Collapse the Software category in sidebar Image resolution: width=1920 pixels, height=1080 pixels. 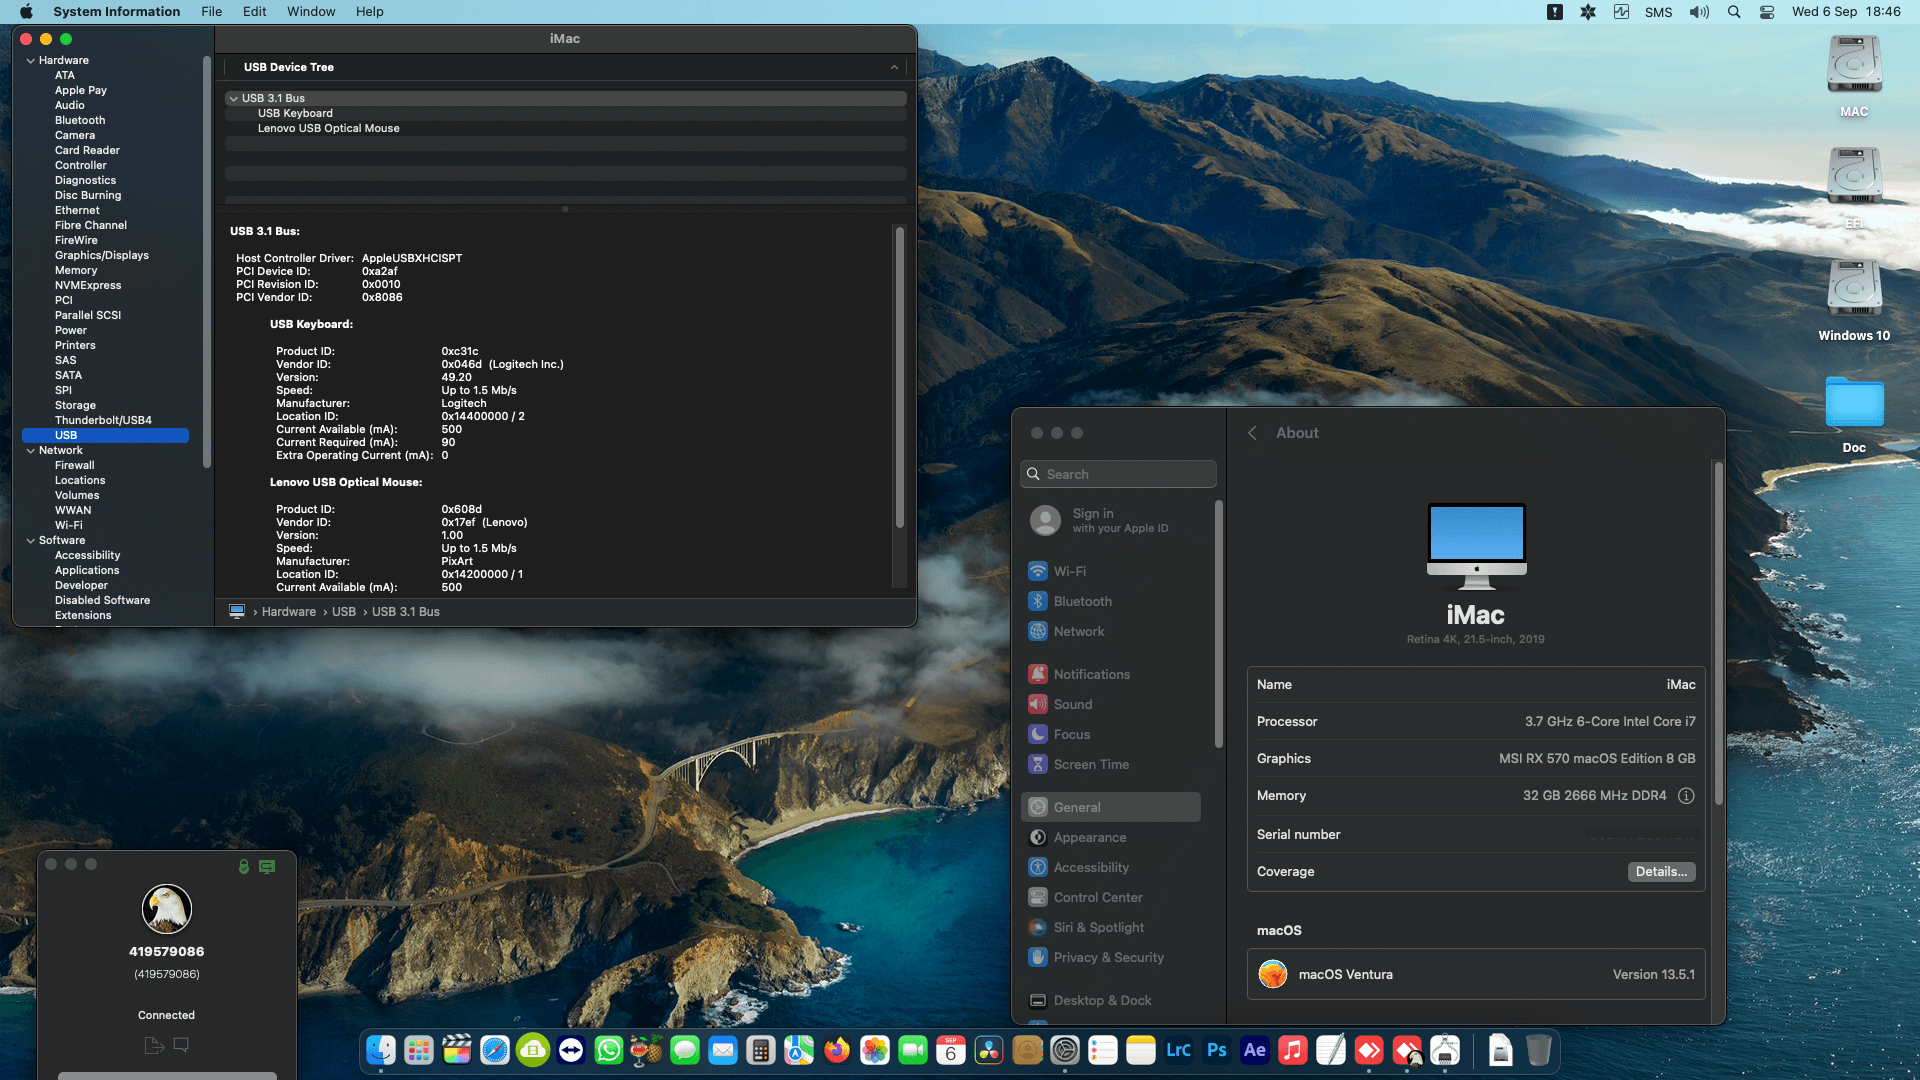31,541
